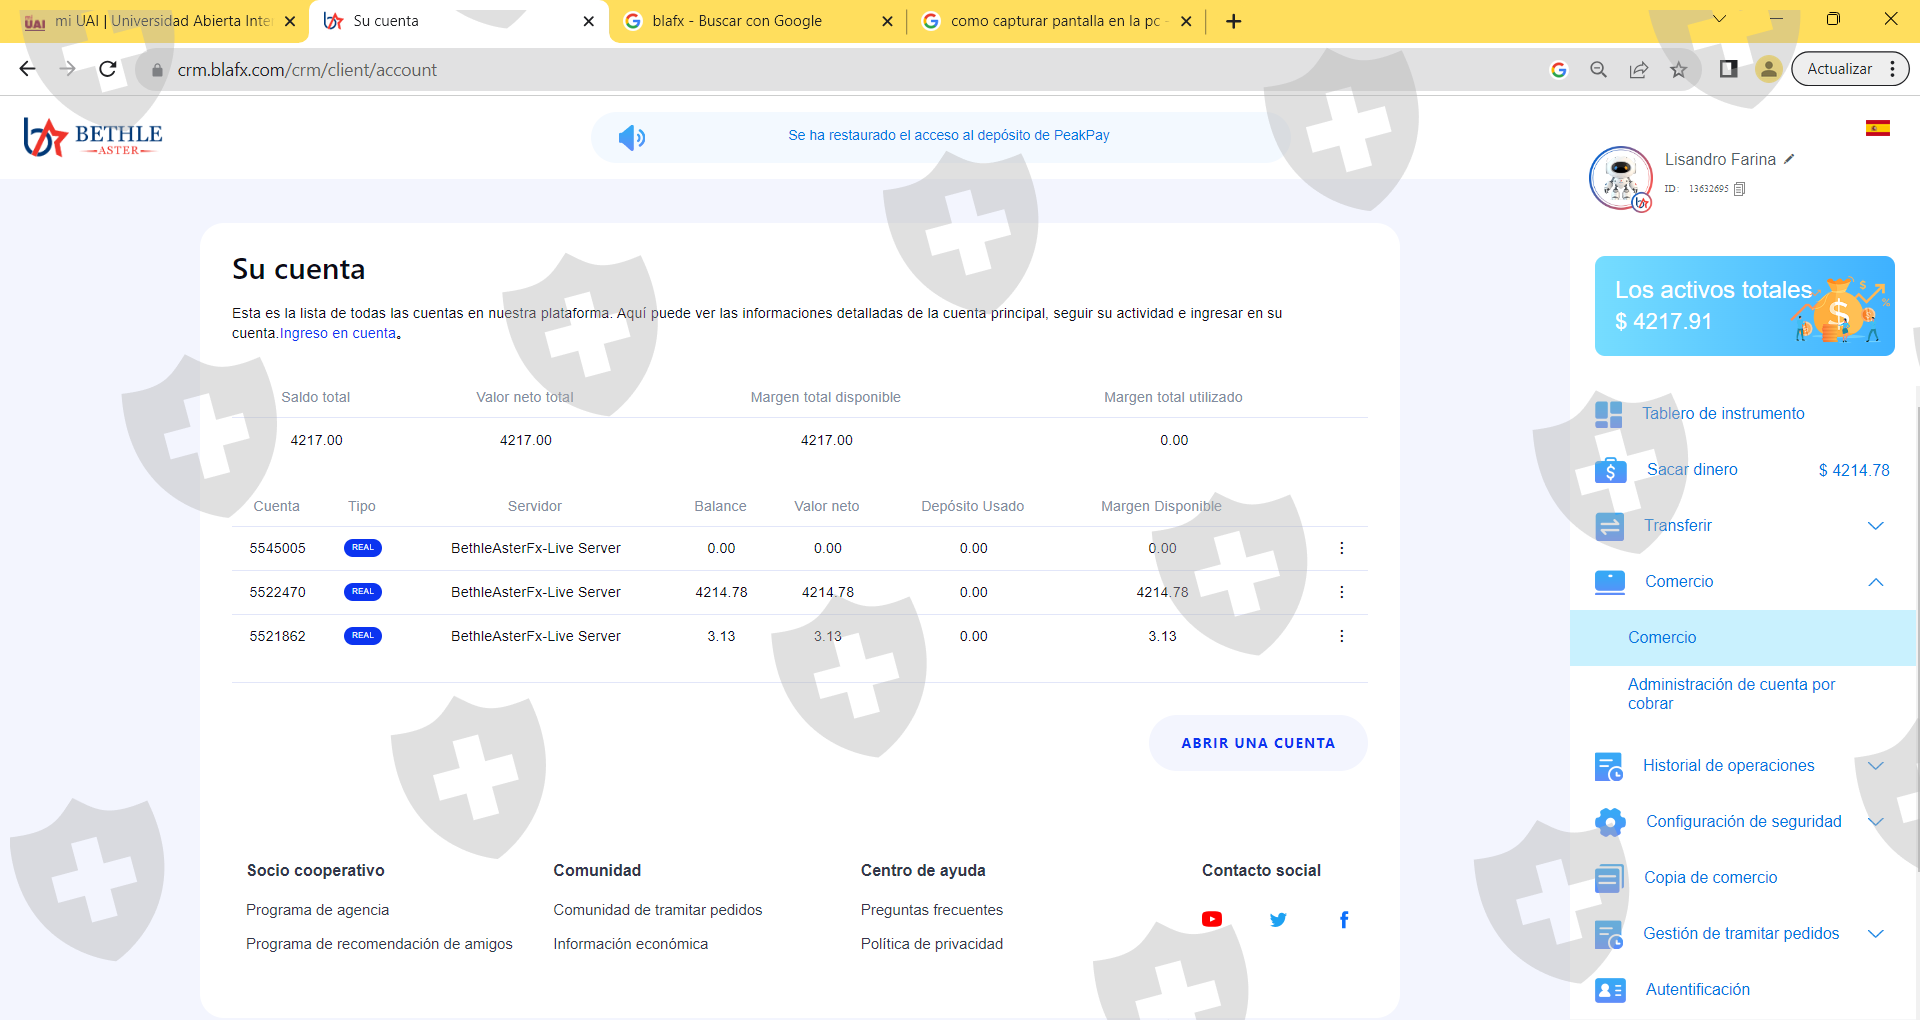
Task: Expand the Transferir sidebar section
Action: 1875,526
